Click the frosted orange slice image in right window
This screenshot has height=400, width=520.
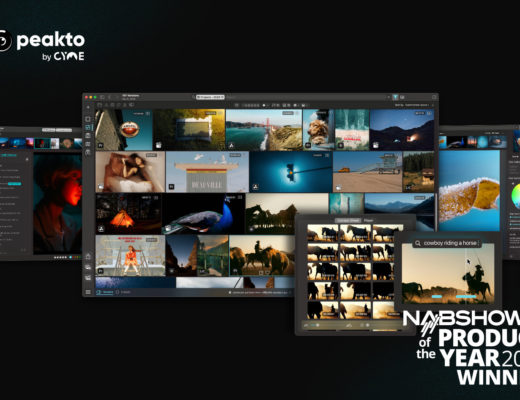coord(469,191)
